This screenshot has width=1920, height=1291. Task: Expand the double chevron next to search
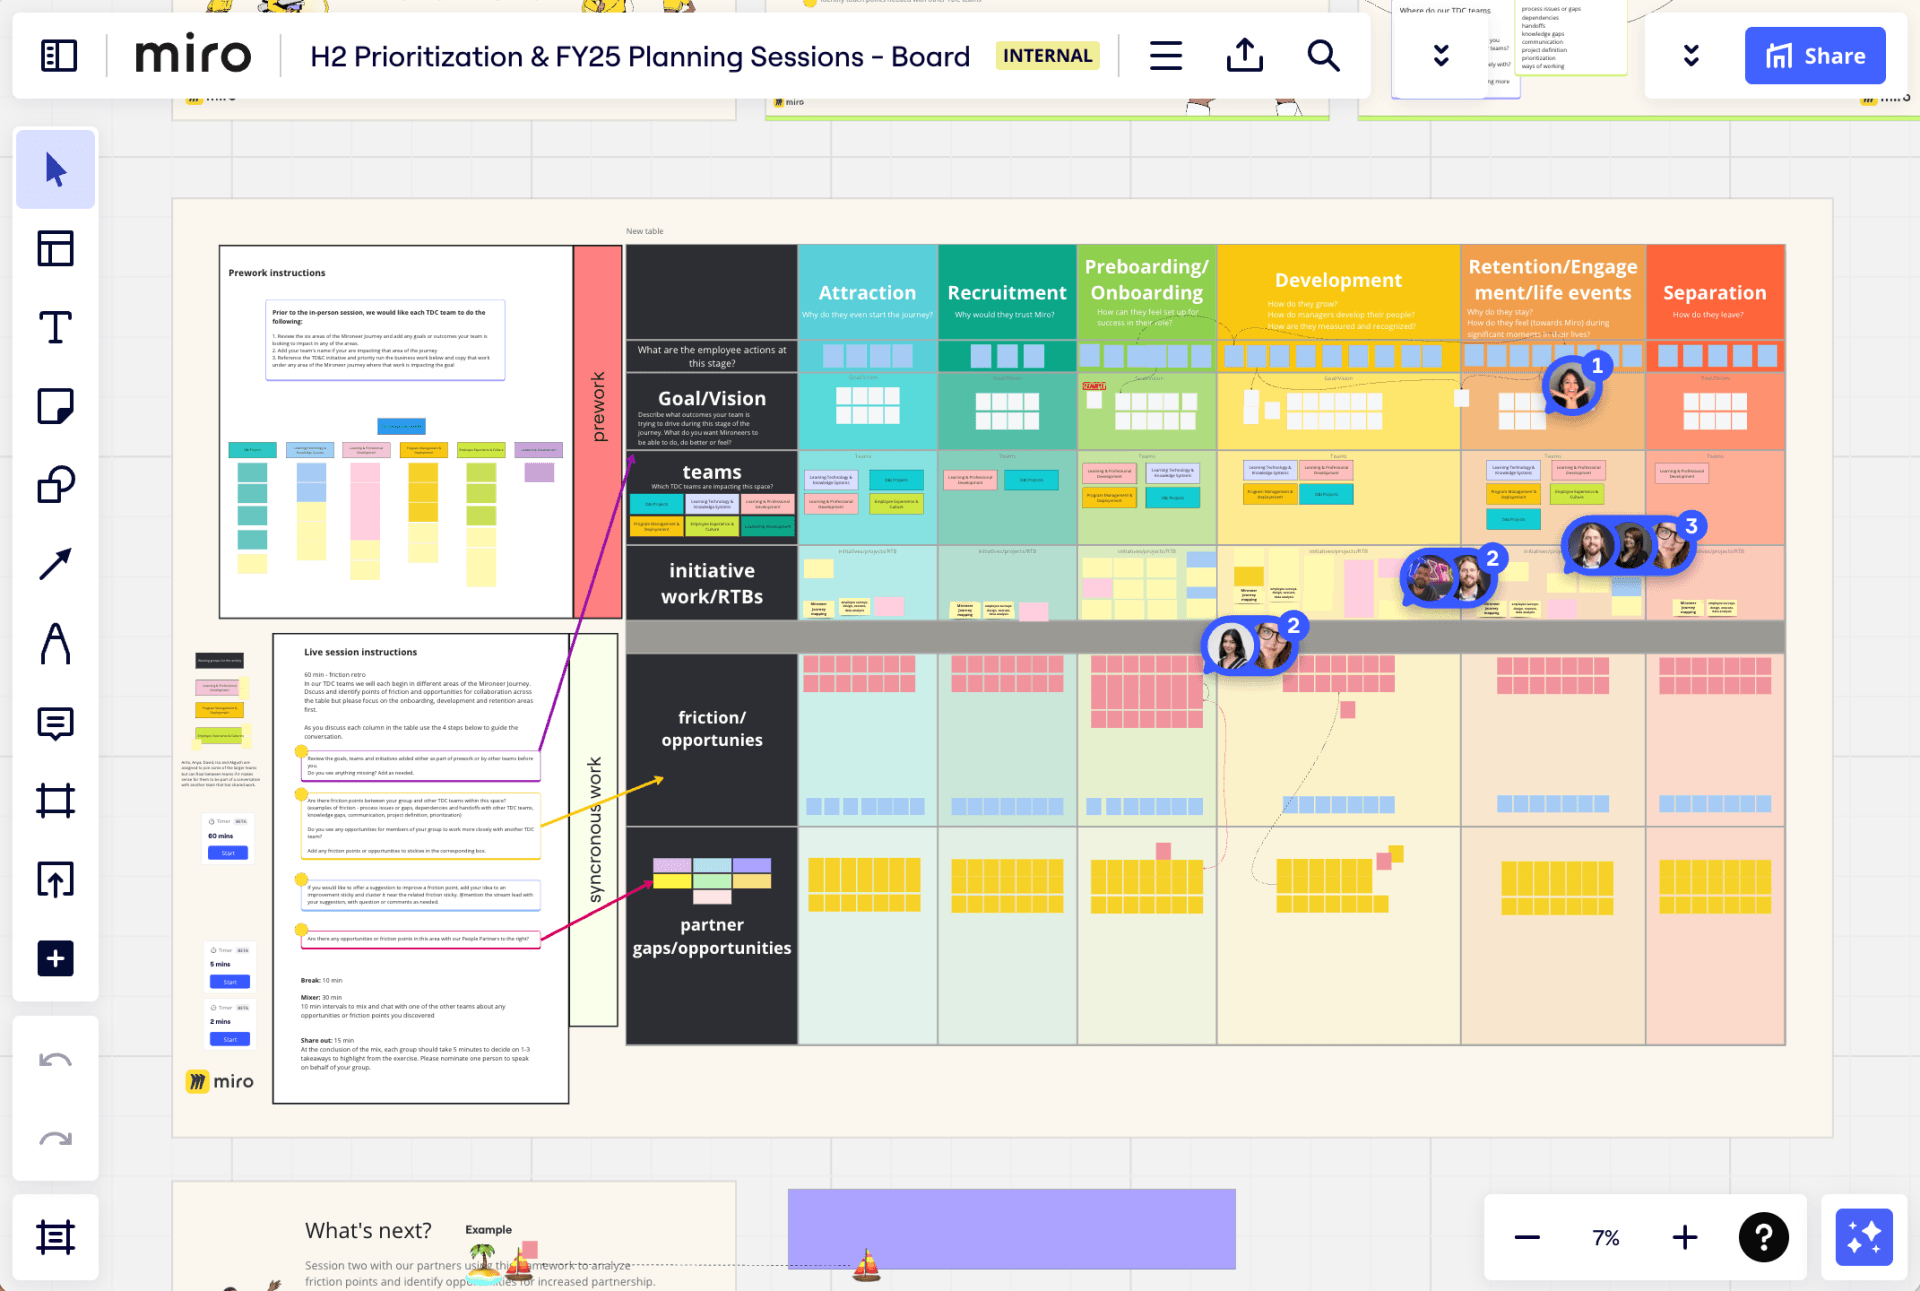point(1441,56)
